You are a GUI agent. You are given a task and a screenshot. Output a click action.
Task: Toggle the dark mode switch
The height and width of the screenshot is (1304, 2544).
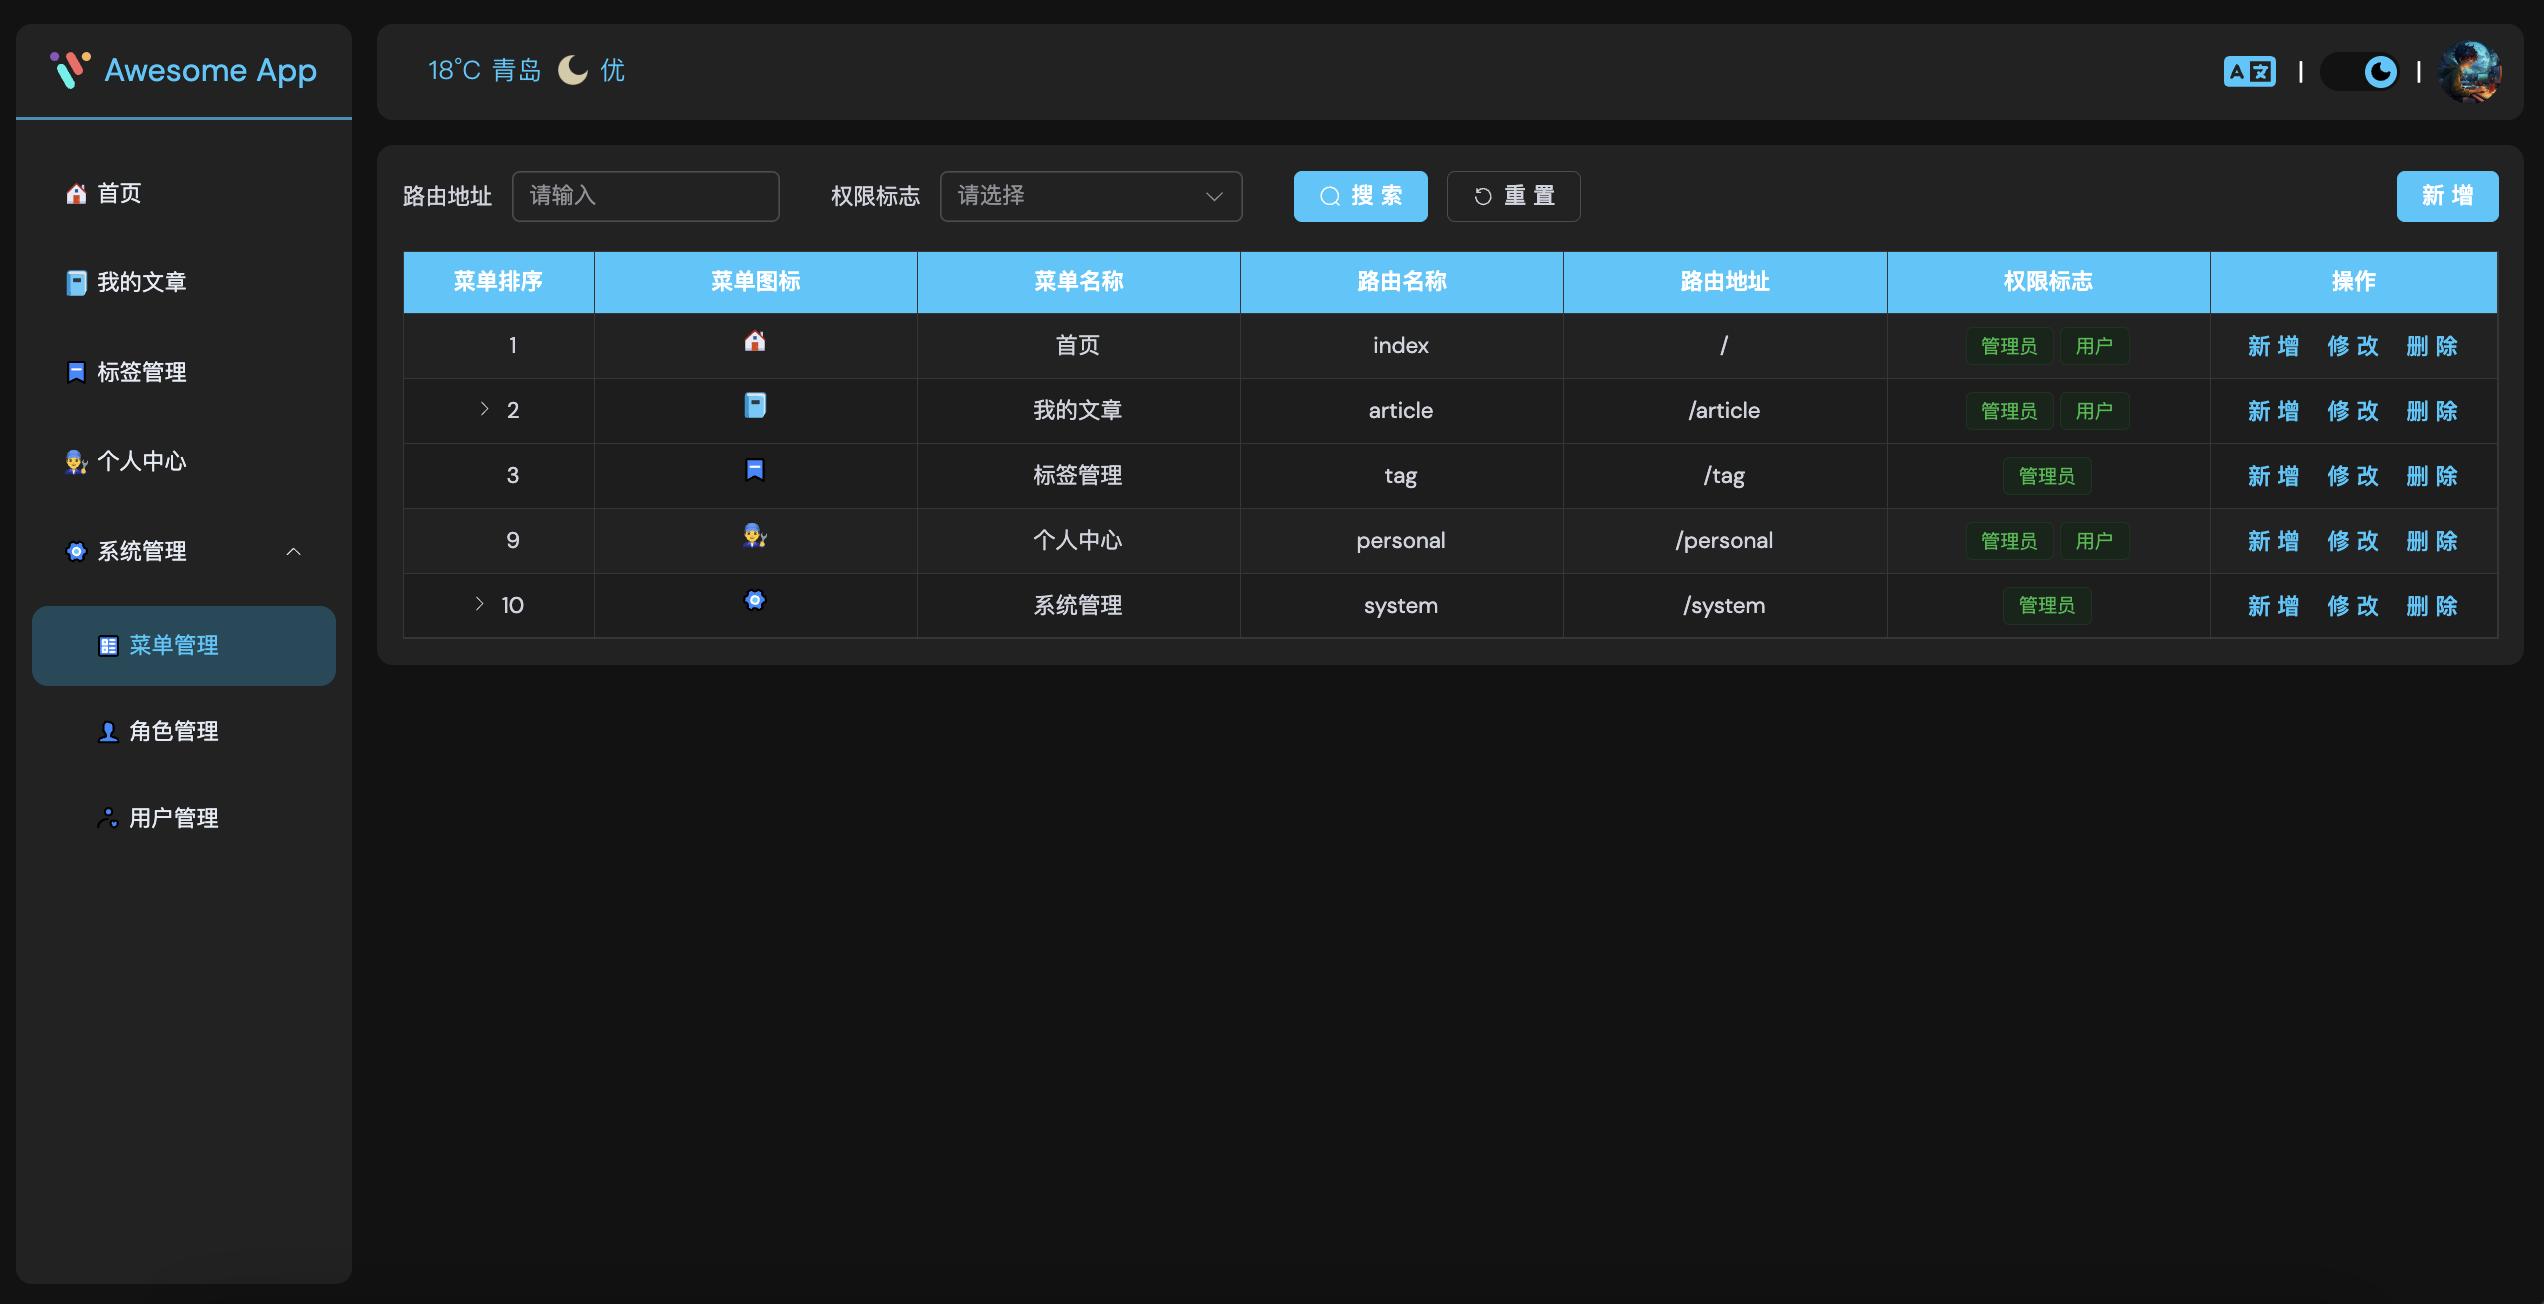[2360, 72]
